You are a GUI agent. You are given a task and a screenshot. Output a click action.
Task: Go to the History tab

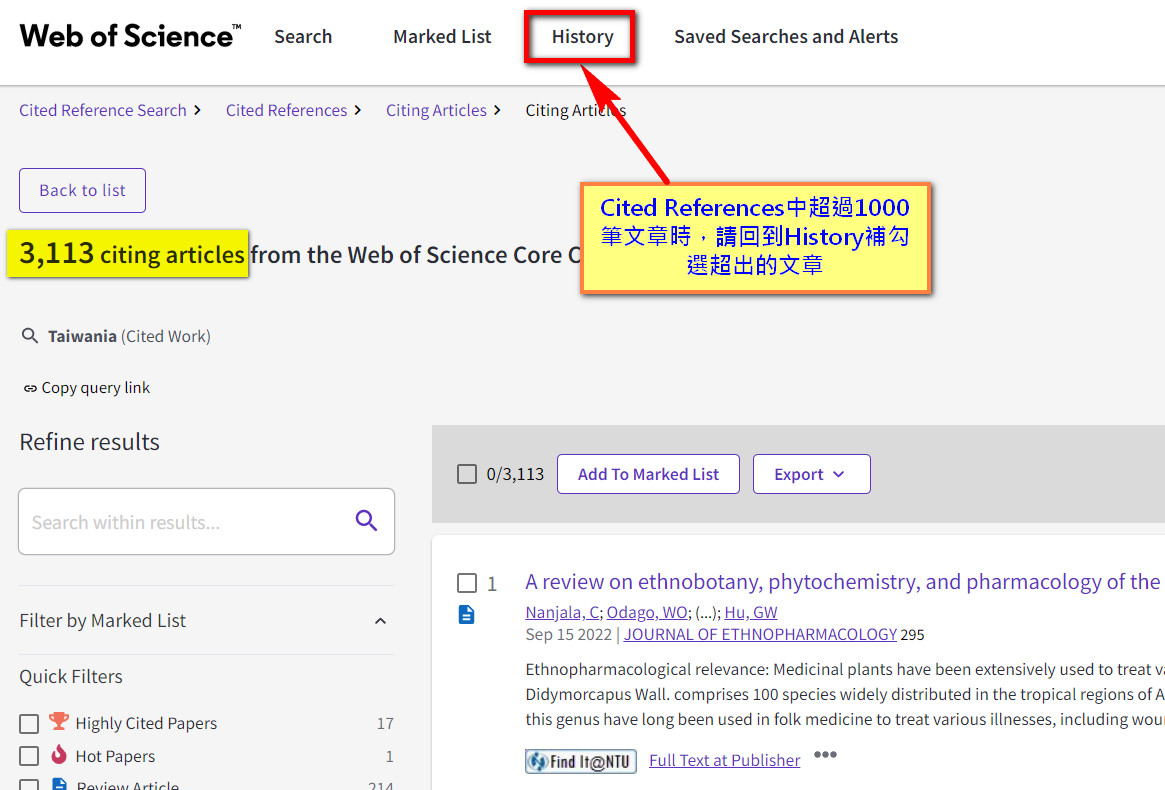point(582,36)
